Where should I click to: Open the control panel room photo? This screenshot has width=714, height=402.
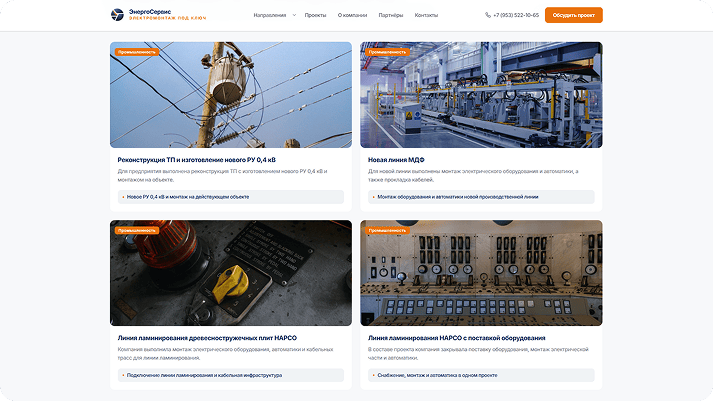coord(481,273)
